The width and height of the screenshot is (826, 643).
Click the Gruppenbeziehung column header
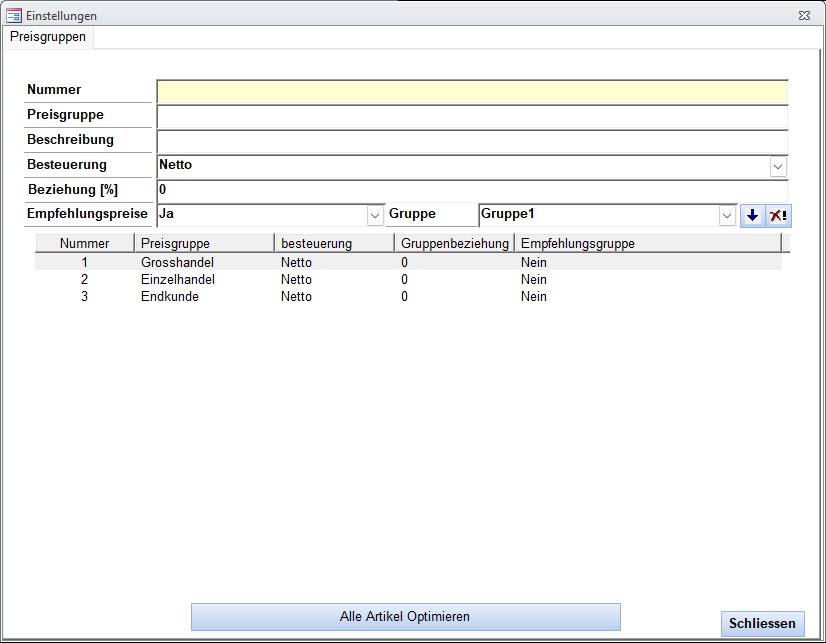point(454,243)
